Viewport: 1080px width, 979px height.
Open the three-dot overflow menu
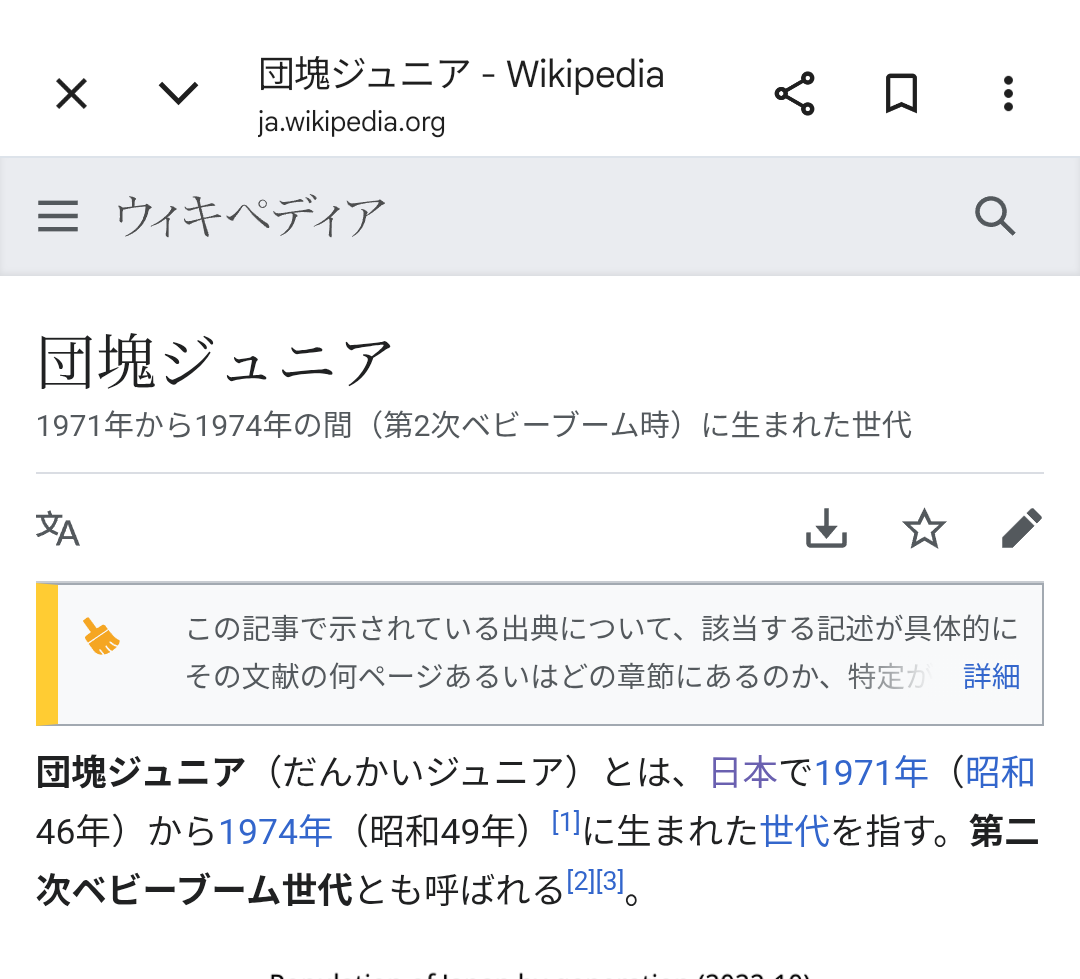[x=1008, y=95]
